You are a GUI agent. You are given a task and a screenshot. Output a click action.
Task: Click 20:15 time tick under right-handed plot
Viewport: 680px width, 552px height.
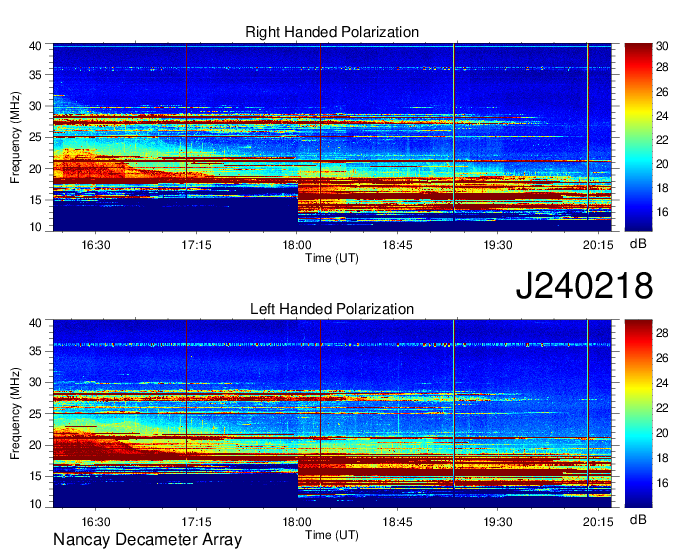tap(598, 245)
